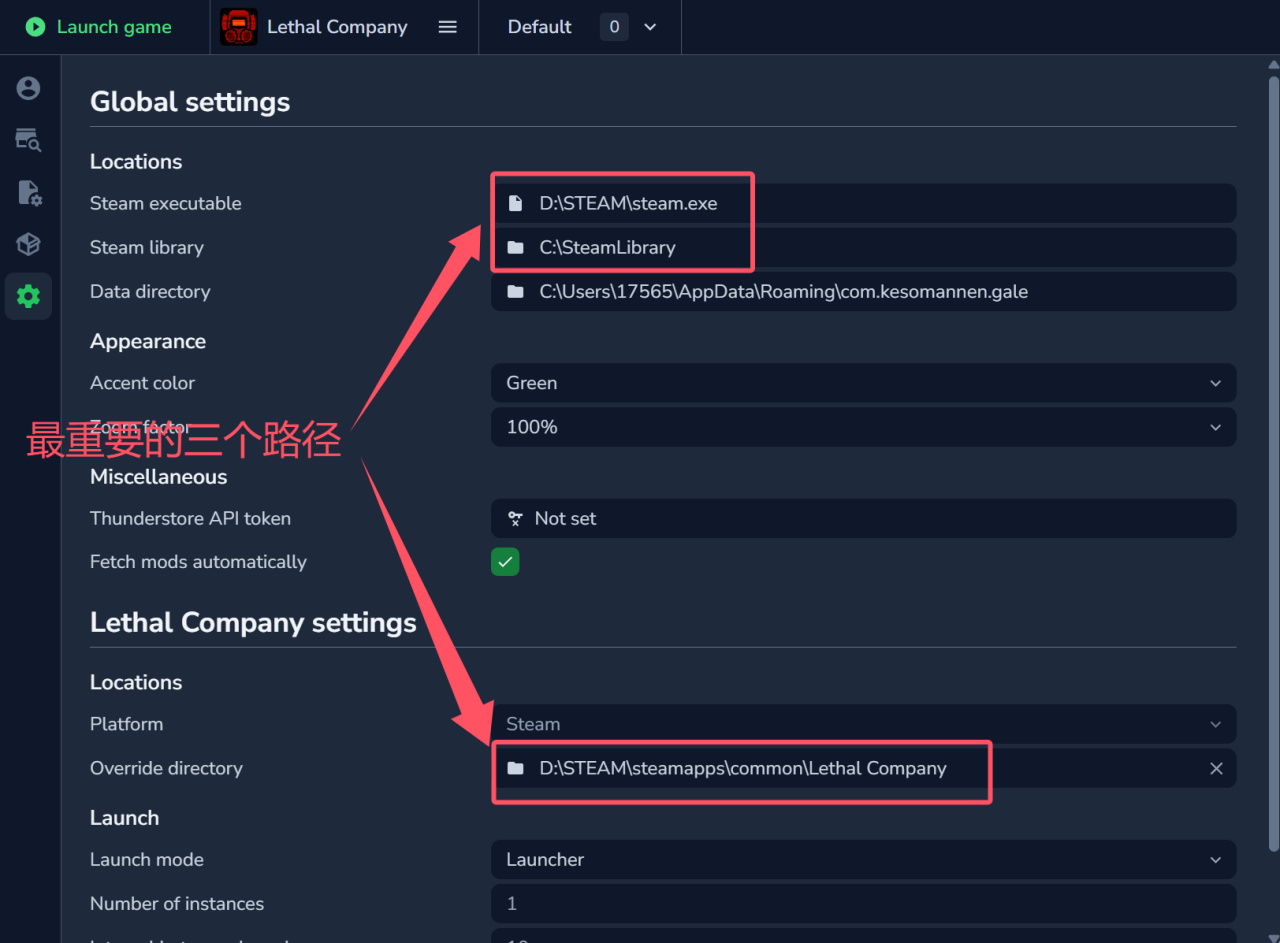The width and height of the screenshot is (1280, 943).
Task: Open the Accent color Green dropdown
Action: click(863, 383)
